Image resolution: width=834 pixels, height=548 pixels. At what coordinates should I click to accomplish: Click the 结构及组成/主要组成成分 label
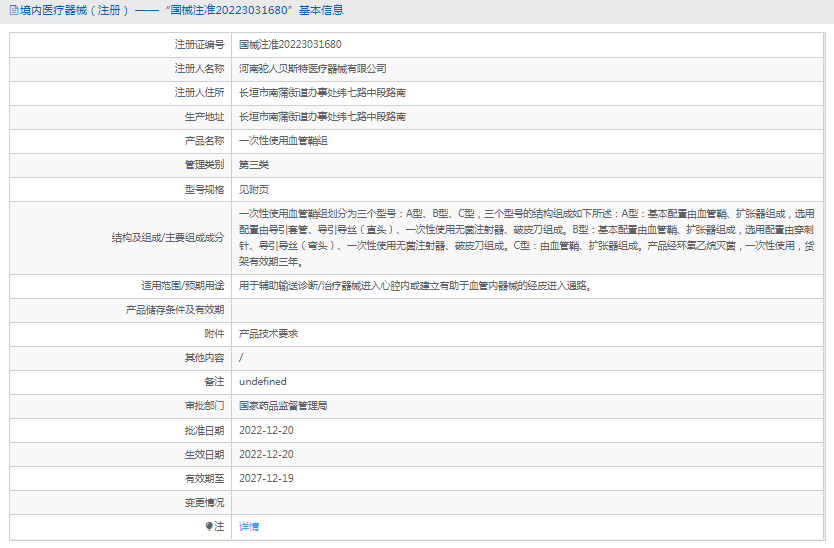pos(168,237)
